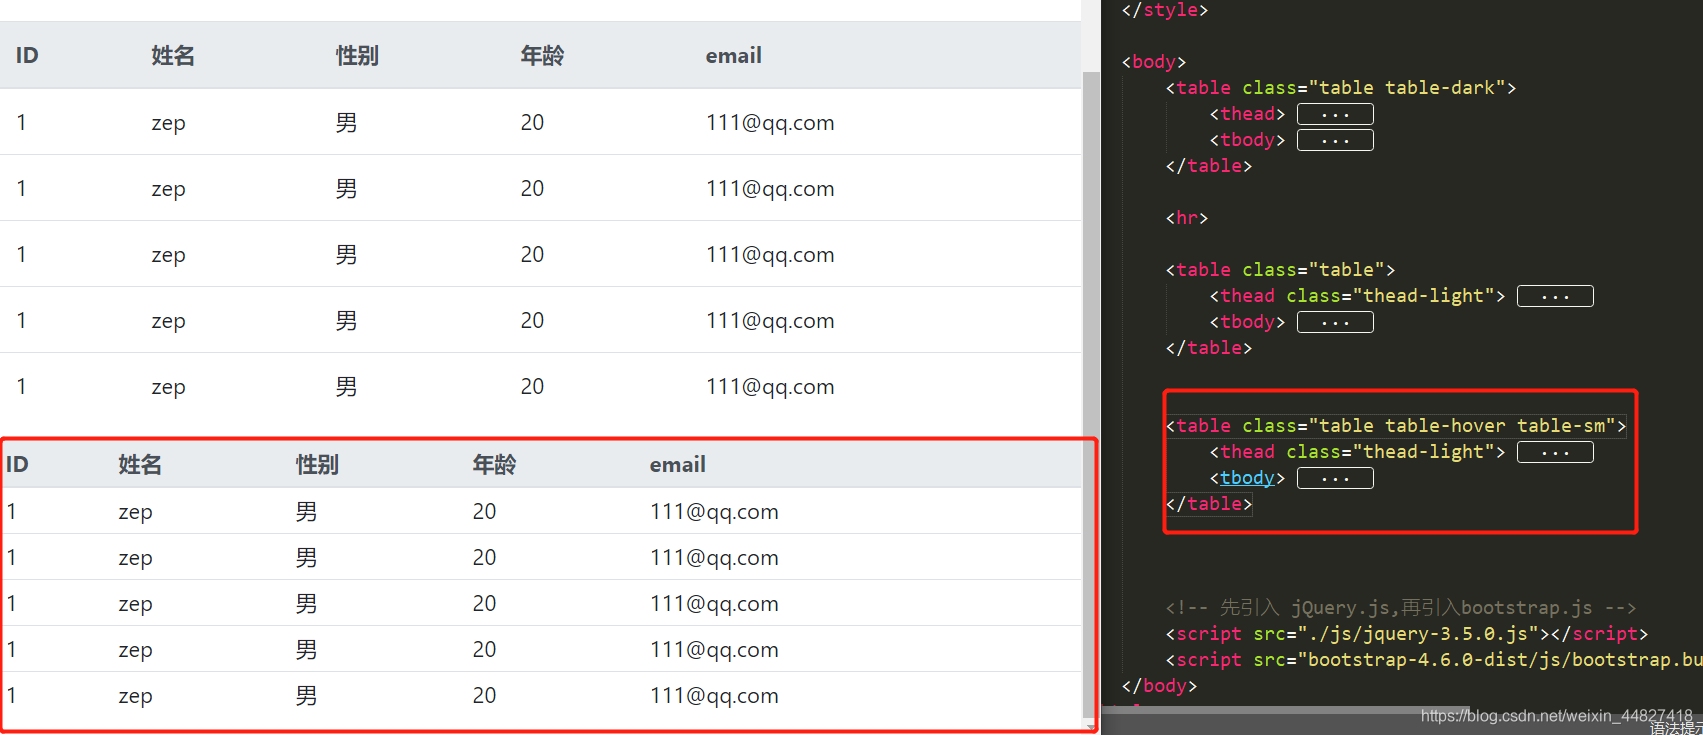
Task: Expand folded thead-light inside table-hover table-sm table
Action: pyautogui.click(x=1555, y=452)
